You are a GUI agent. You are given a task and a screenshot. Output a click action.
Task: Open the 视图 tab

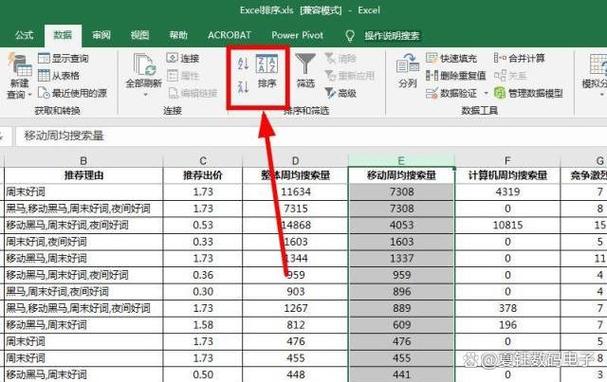coord(140,35)
